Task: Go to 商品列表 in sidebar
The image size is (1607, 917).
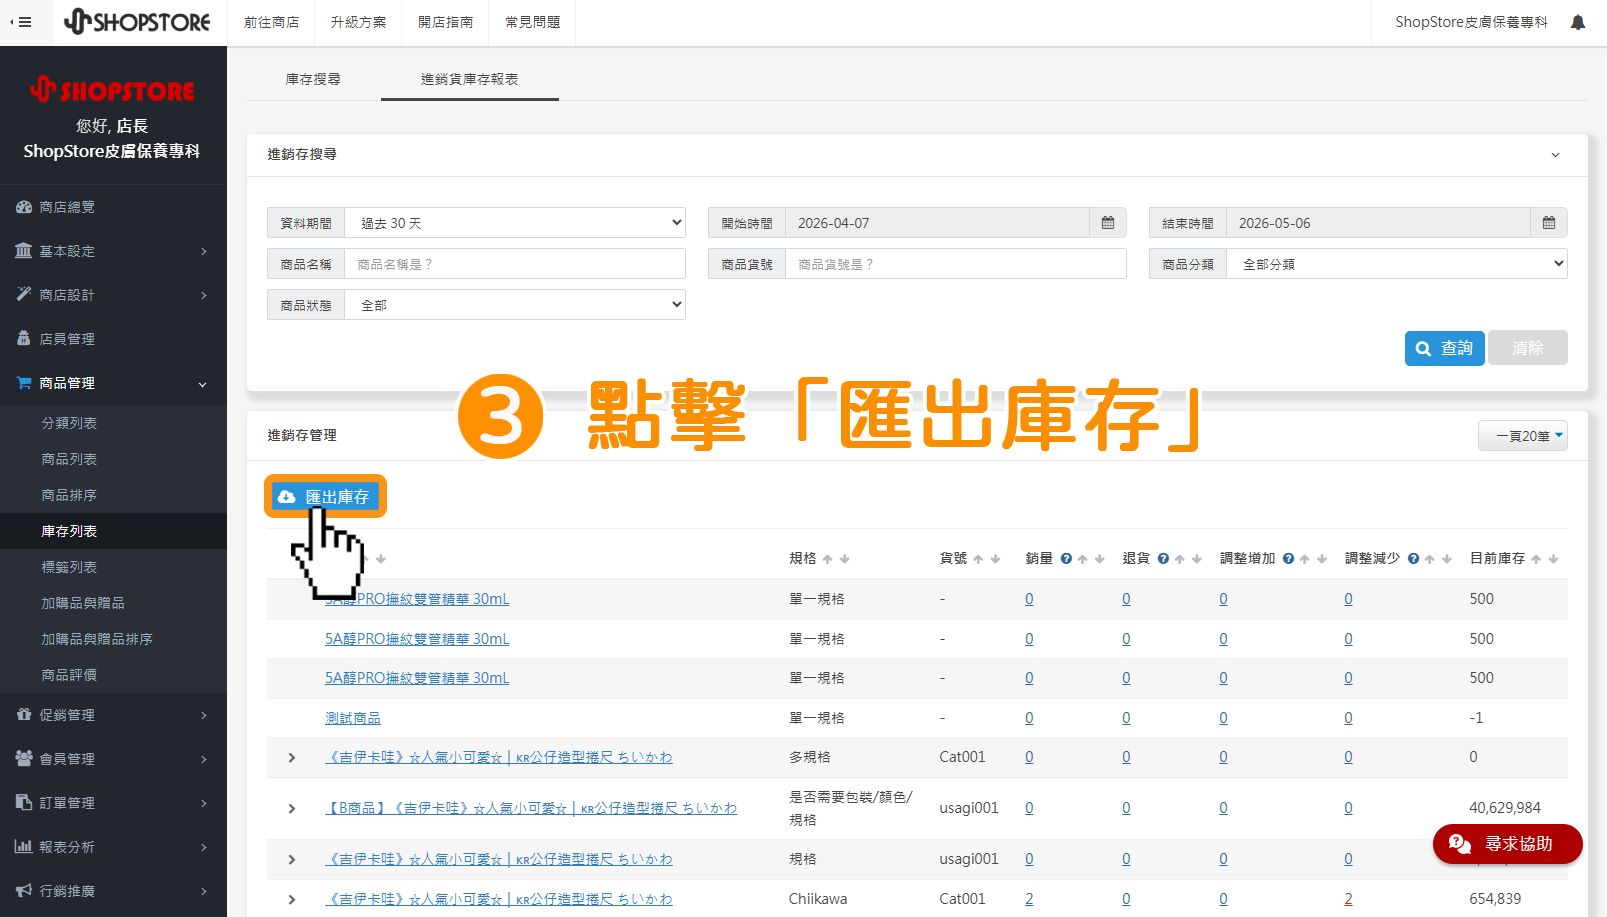Action: 113,459
